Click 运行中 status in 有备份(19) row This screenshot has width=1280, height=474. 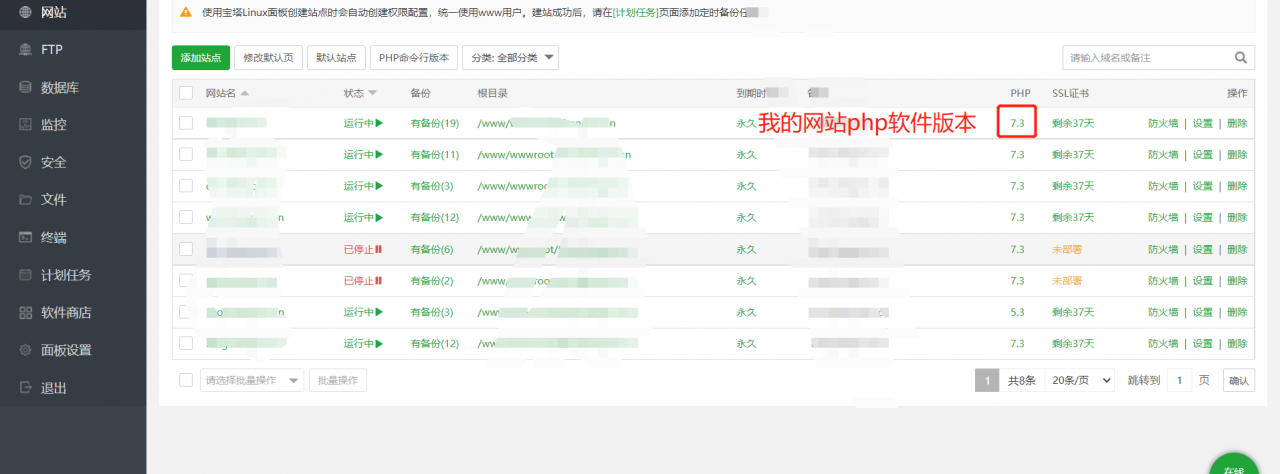359,124
